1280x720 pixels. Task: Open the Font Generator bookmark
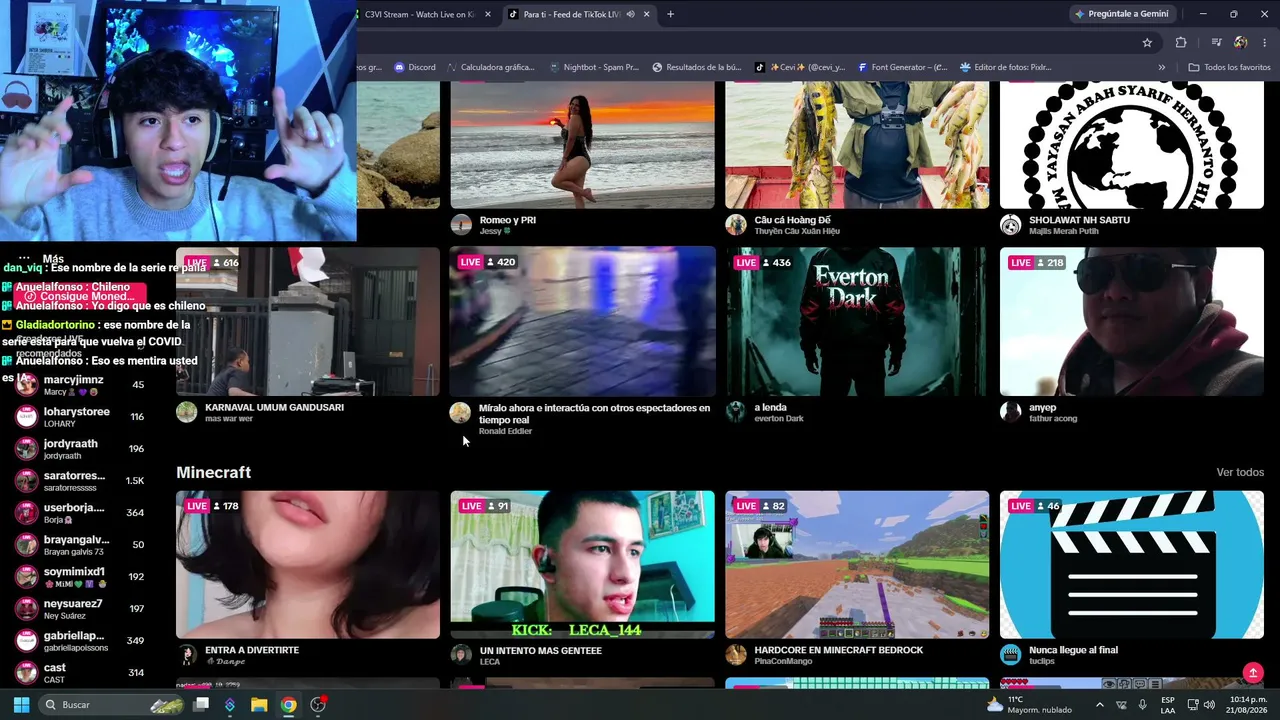[903, 67]
